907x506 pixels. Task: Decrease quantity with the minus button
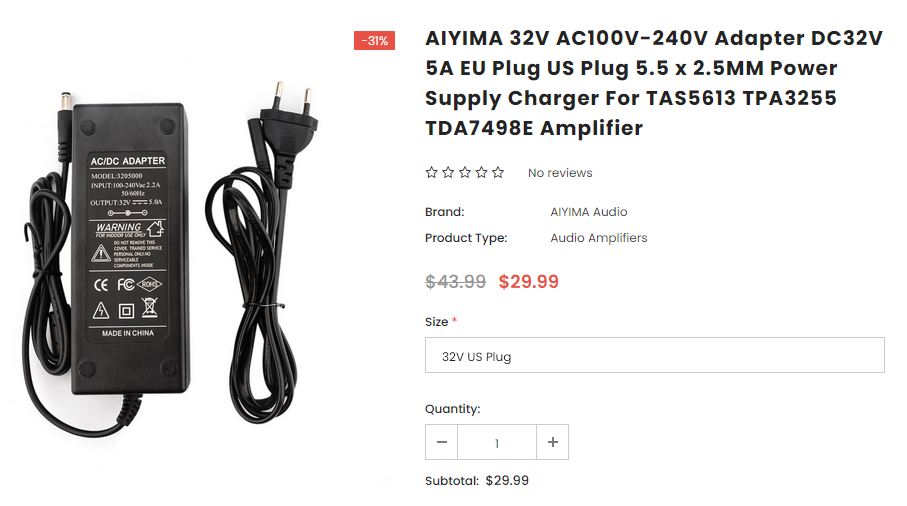pos(441,442)
